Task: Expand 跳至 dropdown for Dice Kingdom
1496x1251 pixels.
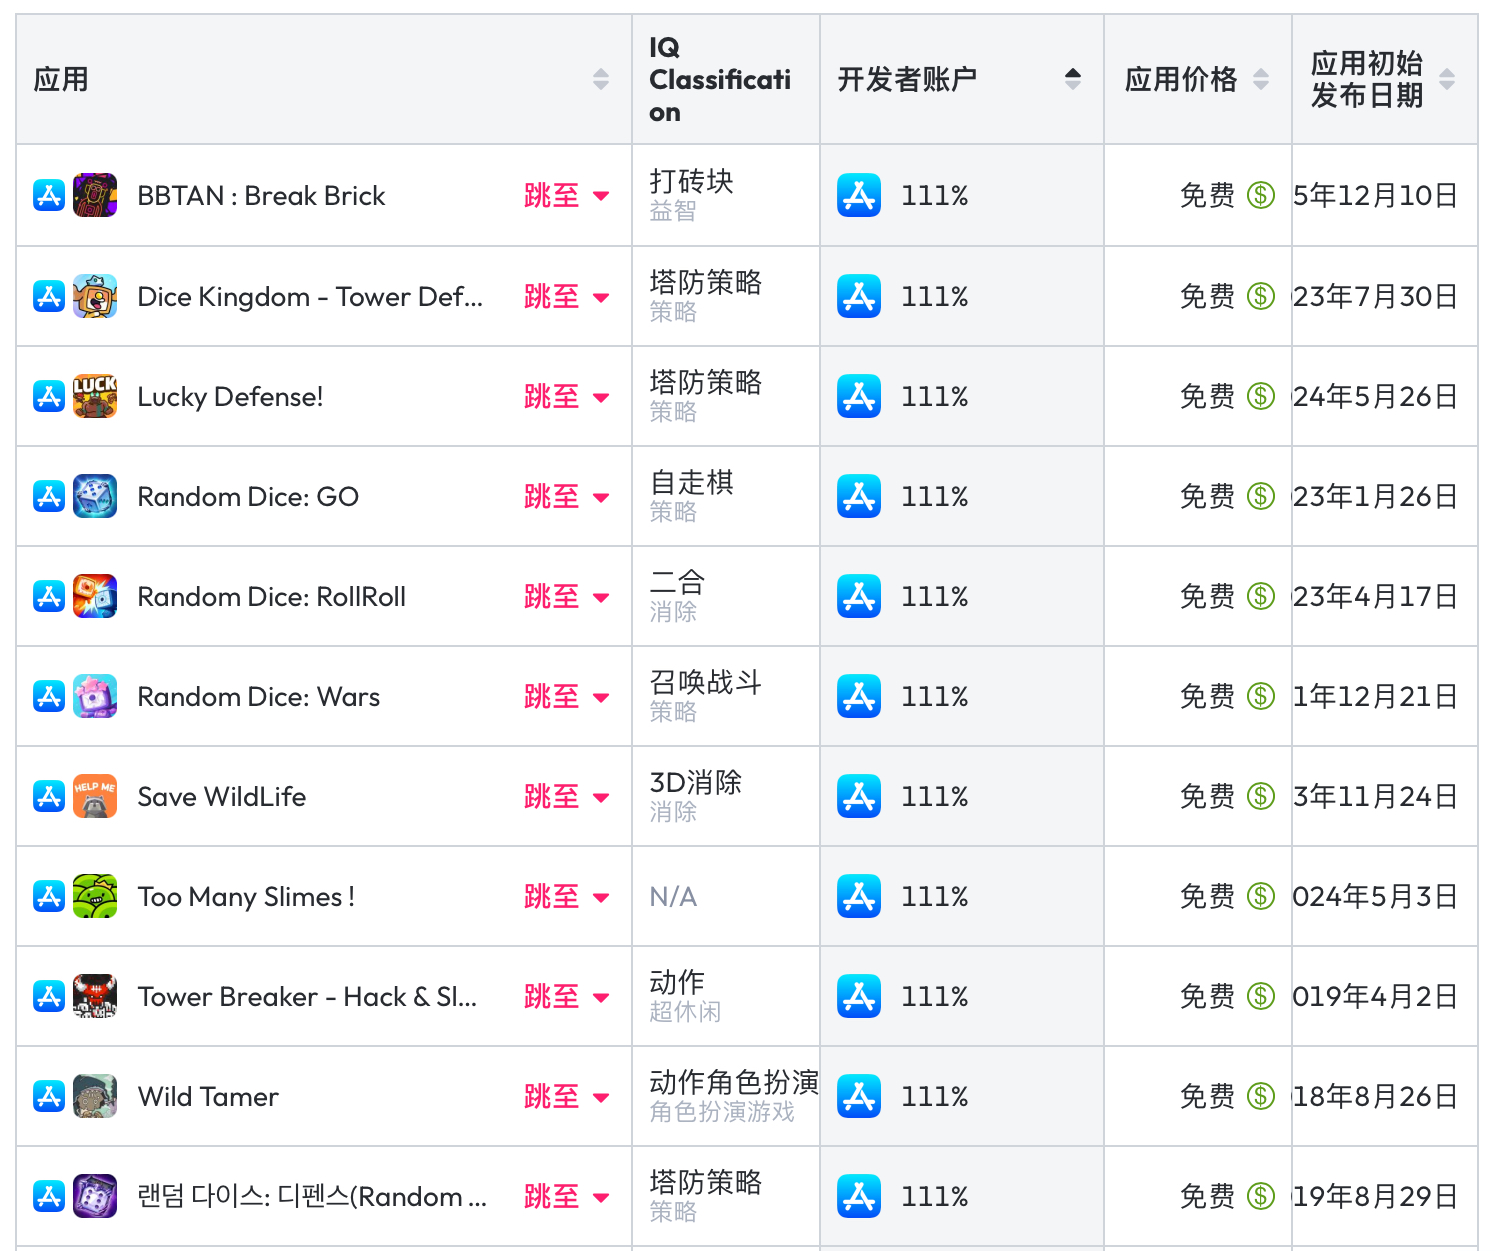Action: 566,296
